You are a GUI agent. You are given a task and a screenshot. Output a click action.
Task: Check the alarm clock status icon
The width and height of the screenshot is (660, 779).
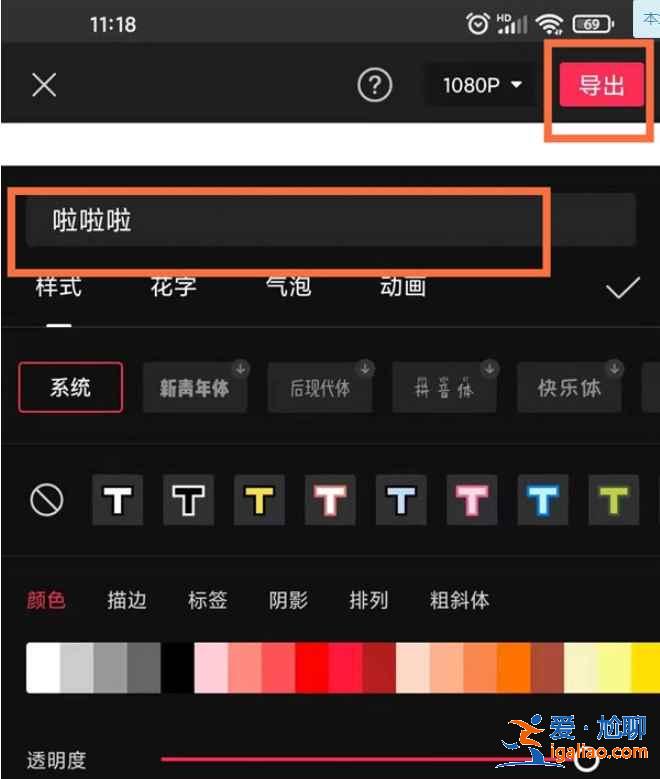(x=478, y=24)
